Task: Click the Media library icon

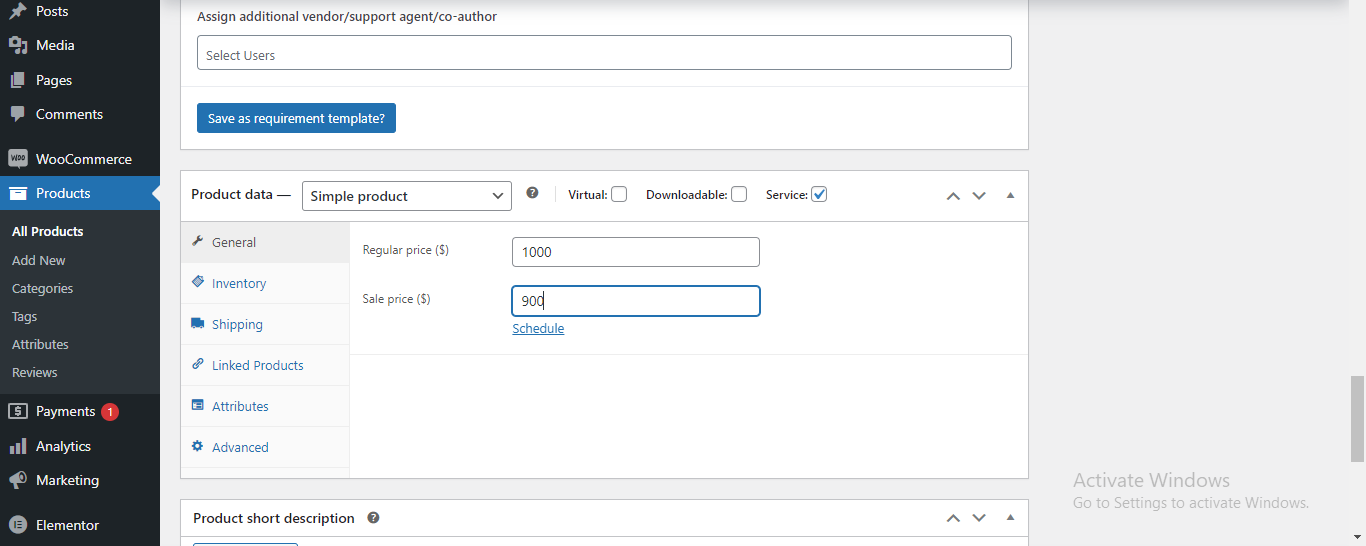Action: coord(17,45)
